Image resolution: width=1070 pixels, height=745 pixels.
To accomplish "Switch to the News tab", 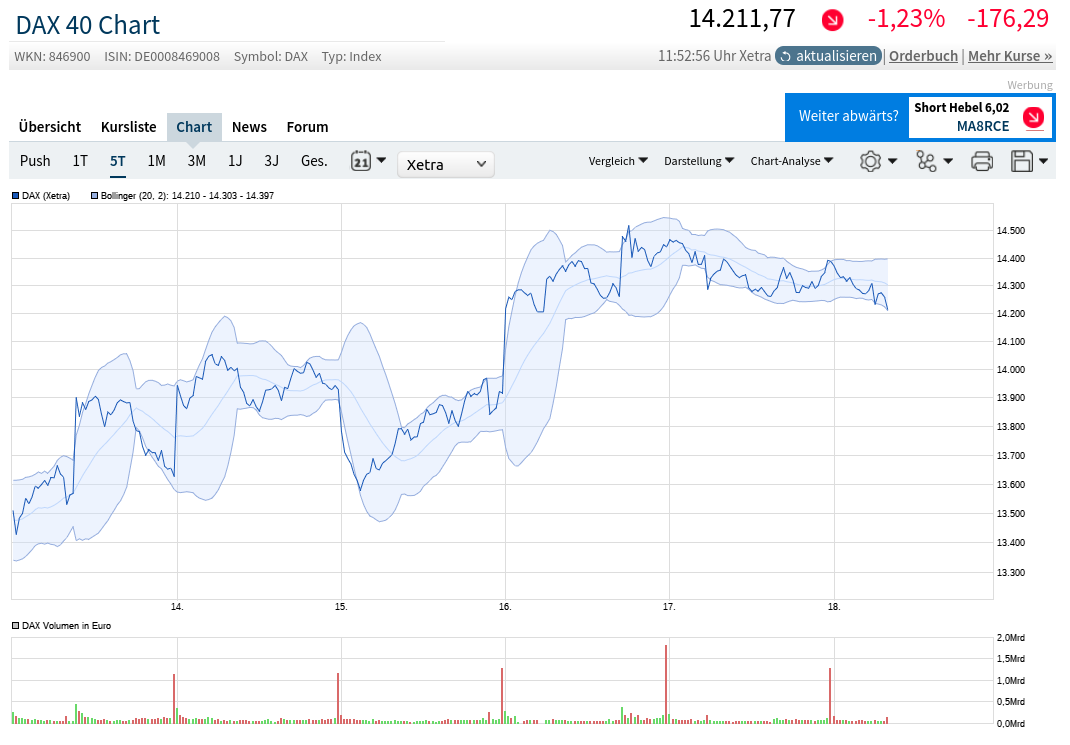I will (x=249, y=127).
